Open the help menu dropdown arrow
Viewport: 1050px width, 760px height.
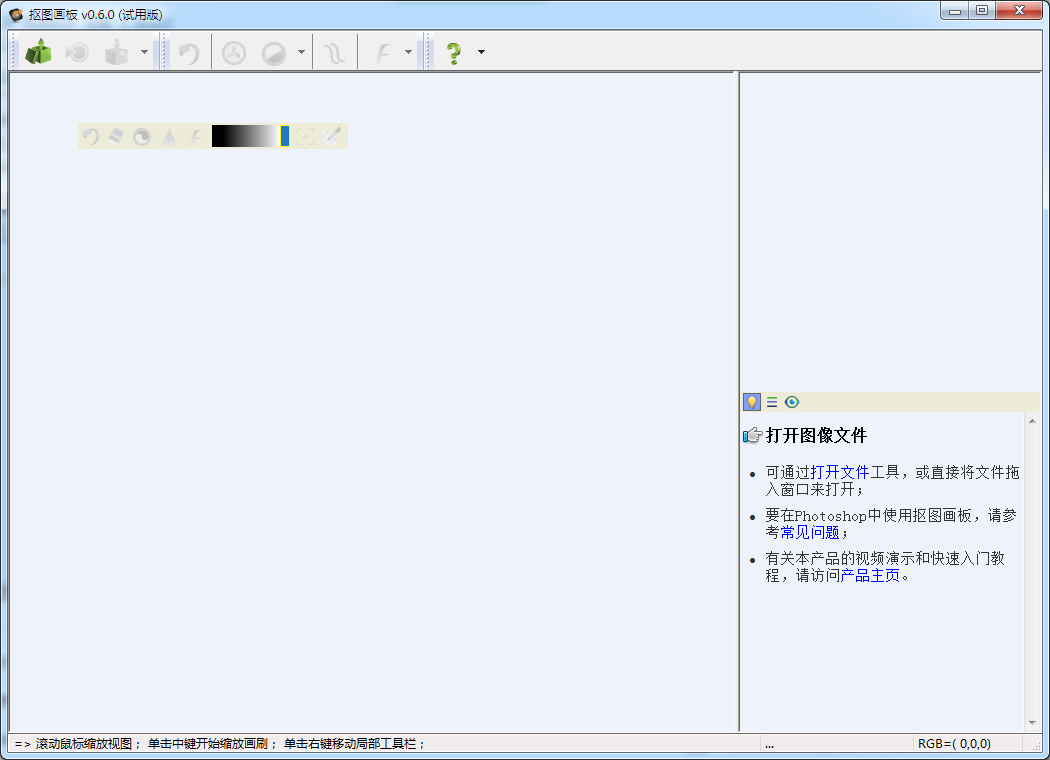pyautogui.click(x=481, y=52)
